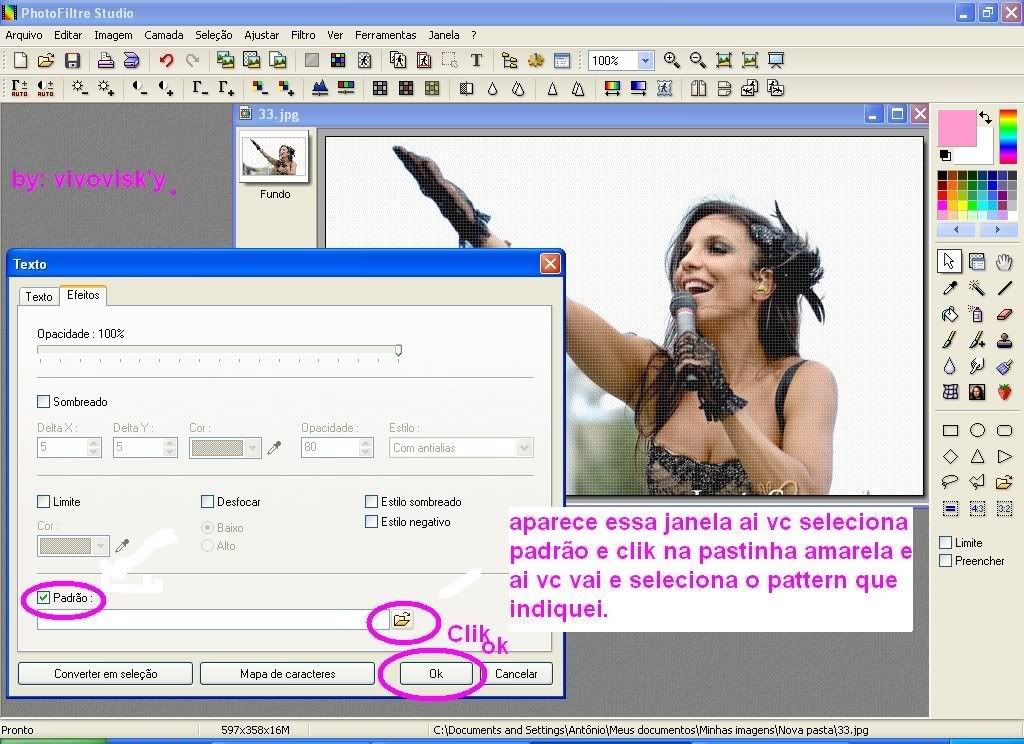Viewport: 1024px width, 744px height.
Task: Click the Undo arrow icon
Action: click(166, 61)
